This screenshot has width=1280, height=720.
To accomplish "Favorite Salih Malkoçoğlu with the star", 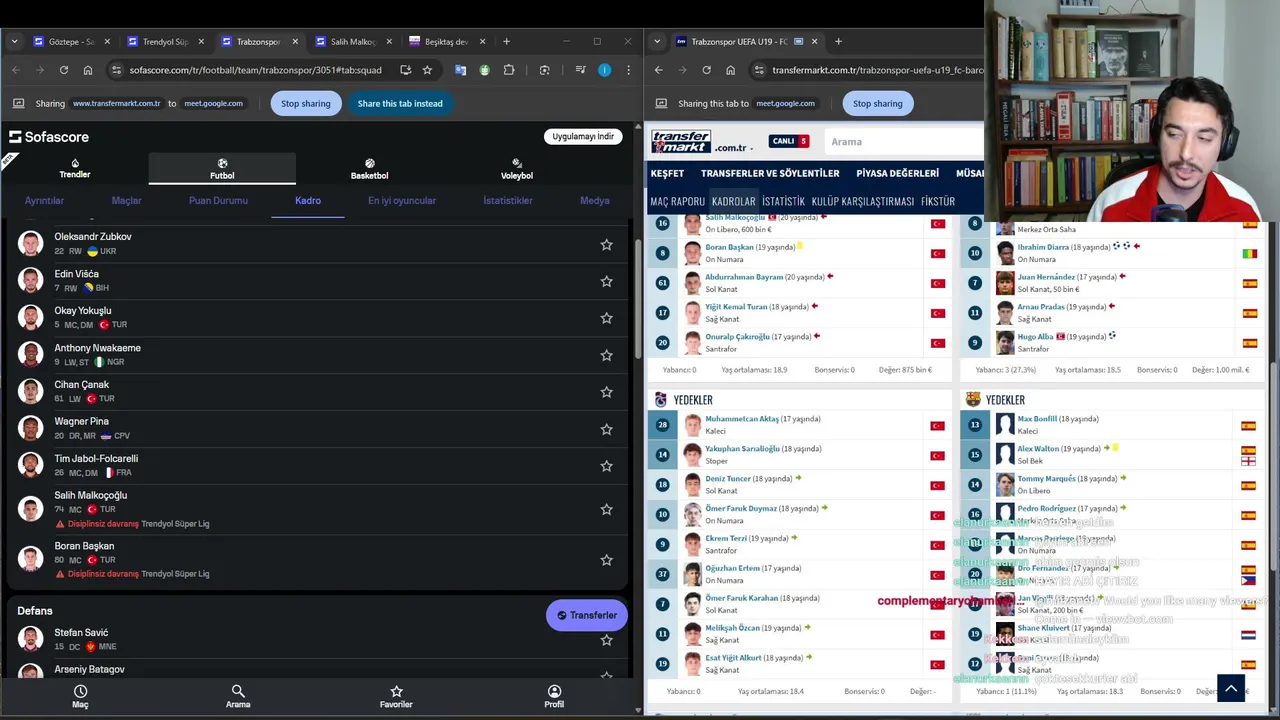I will click(x=606, y=509).
